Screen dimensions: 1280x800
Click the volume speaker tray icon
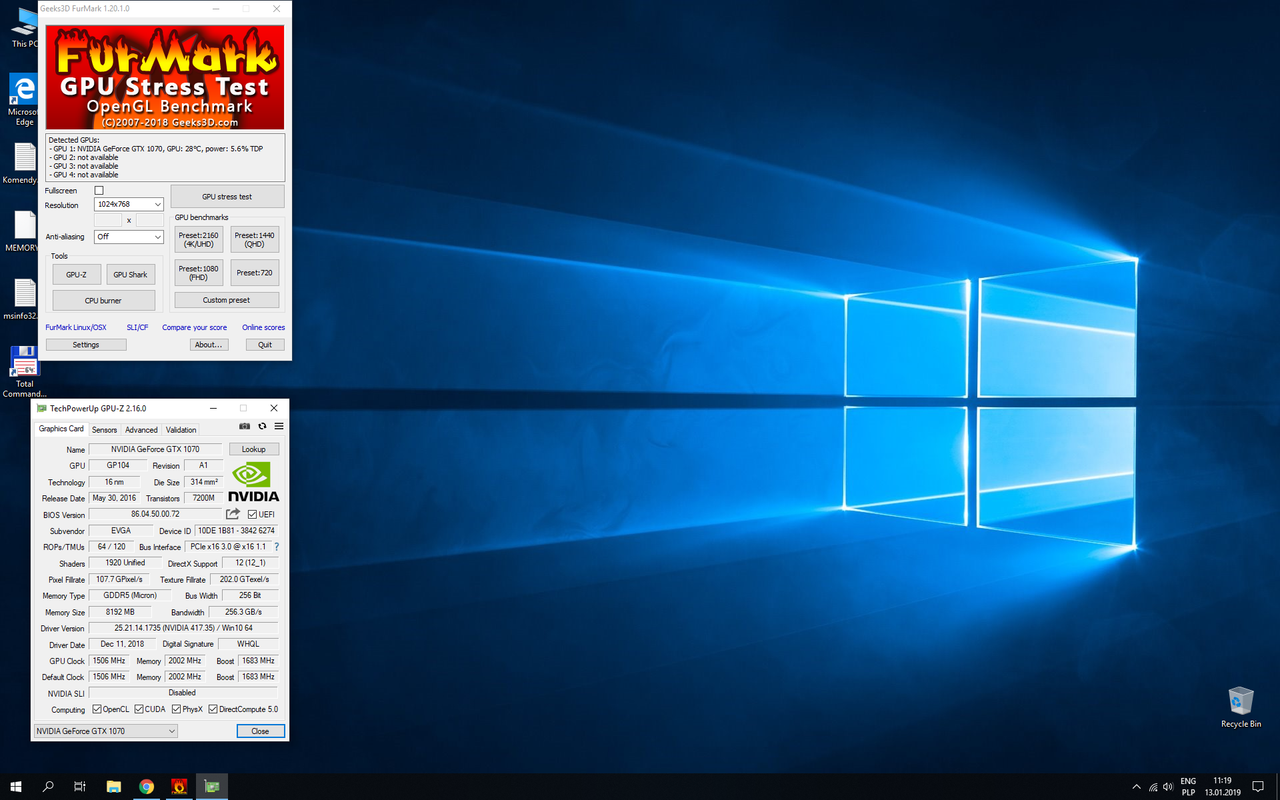1168,787
